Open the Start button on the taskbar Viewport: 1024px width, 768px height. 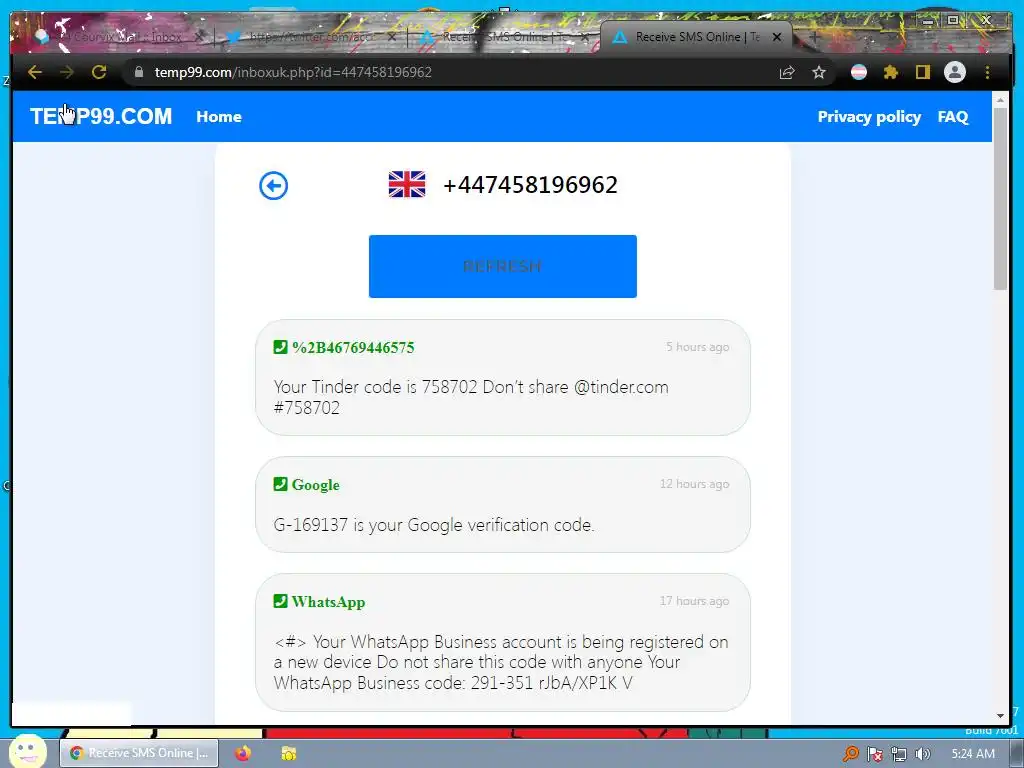coord(27,752)
